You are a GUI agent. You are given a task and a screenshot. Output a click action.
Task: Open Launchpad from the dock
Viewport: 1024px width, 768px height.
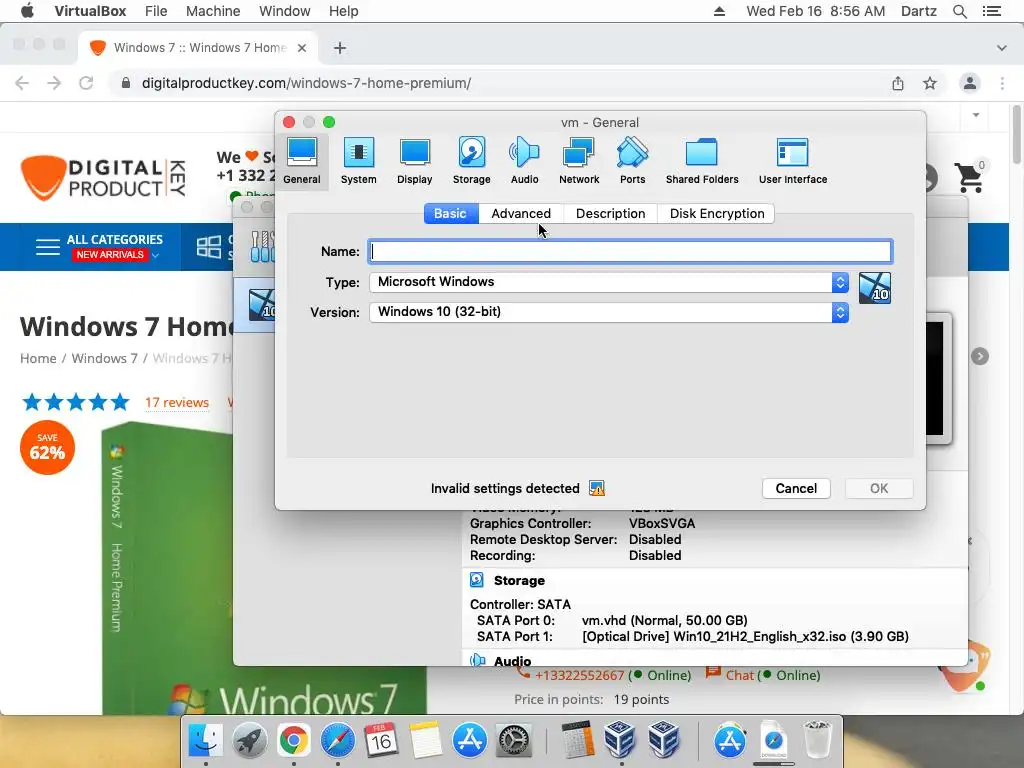[249, 740]
